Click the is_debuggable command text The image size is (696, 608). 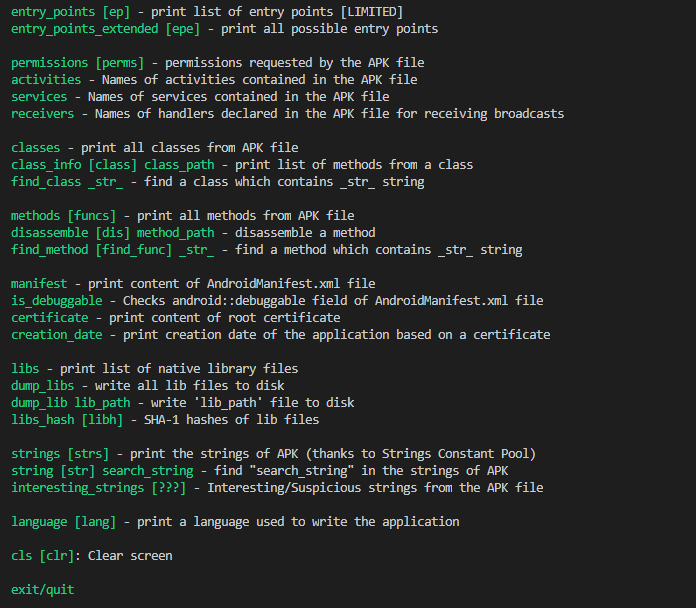click(57, 301)
